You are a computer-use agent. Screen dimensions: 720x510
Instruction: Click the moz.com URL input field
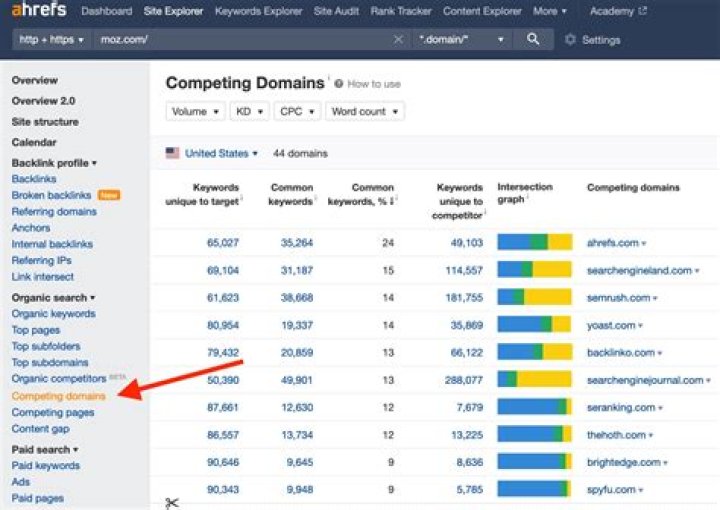[x=240, y=40]
